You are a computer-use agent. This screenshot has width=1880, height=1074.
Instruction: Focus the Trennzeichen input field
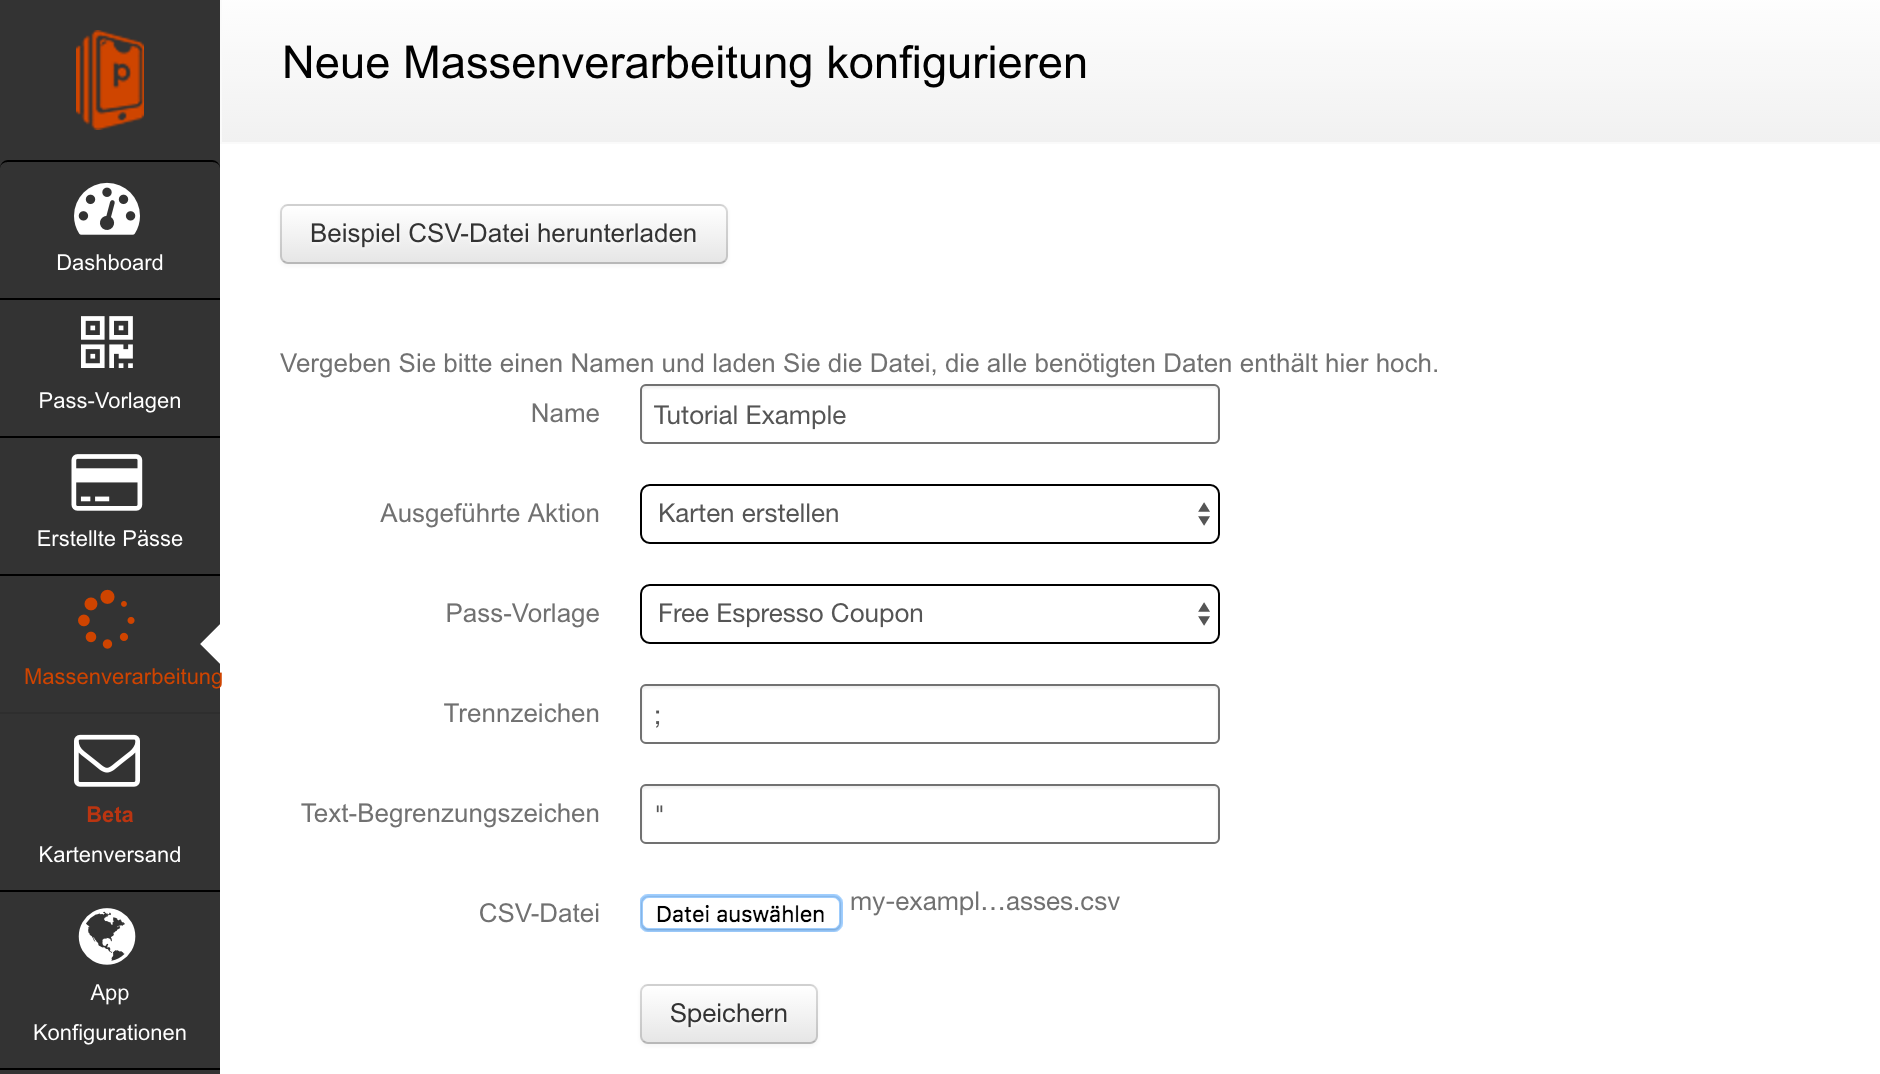pyautogui.click(x=930, y=714)
